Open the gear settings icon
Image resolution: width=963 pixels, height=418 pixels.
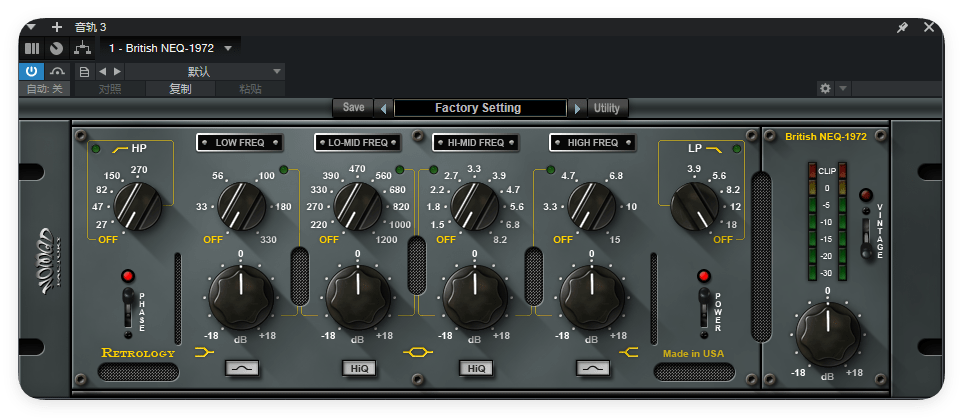(825, 88)
